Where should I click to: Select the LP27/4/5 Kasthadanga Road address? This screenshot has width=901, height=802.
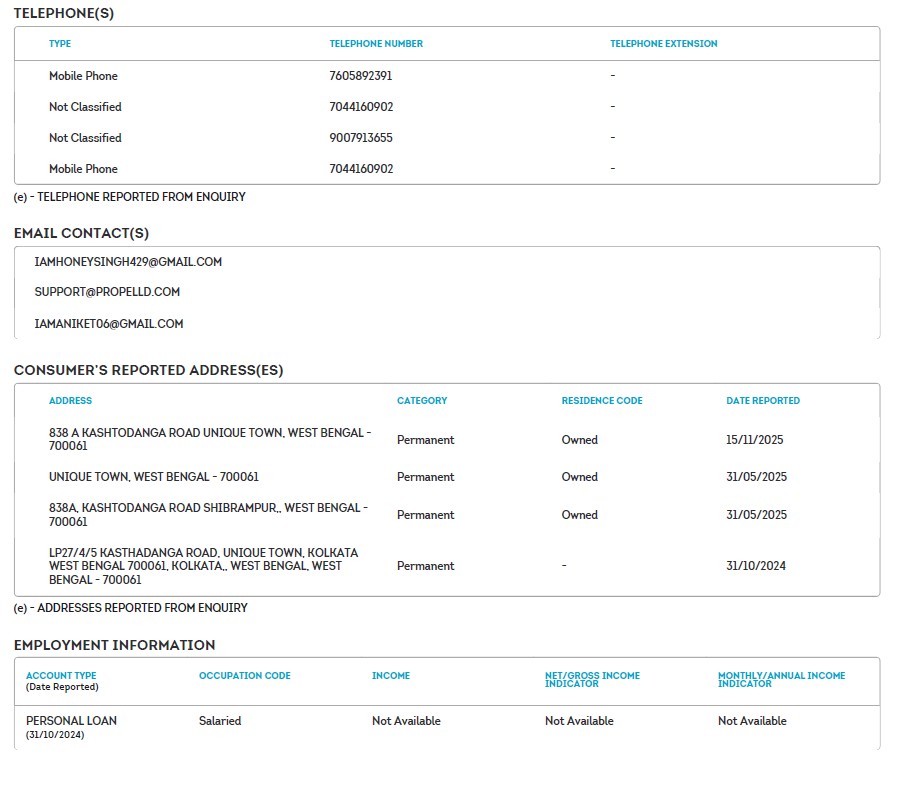coord(203,566)
